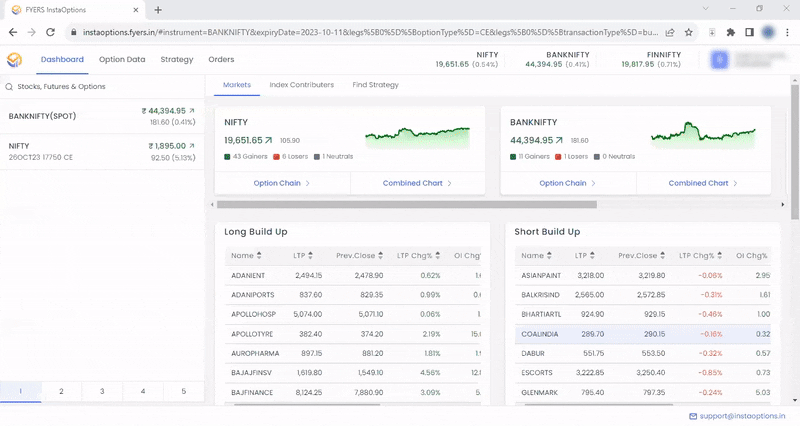Click the Stocks, Futures & Options search field
This screenshot has height=426, width=800.
[x=102, y=87]
